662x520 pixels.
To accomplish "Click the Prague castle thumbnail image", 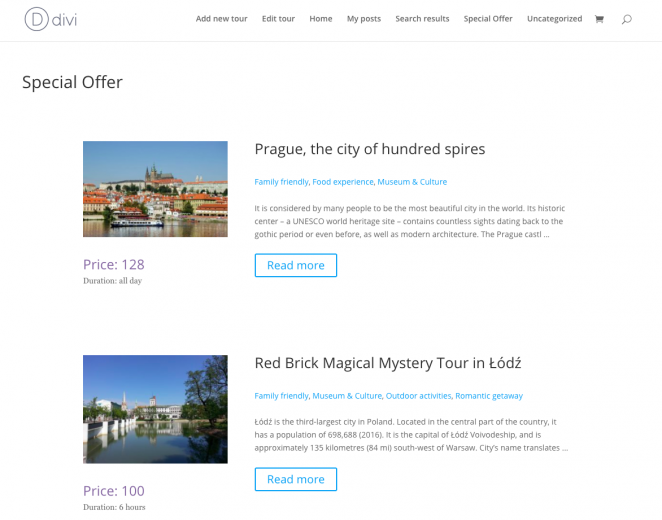I will point(155,189).
